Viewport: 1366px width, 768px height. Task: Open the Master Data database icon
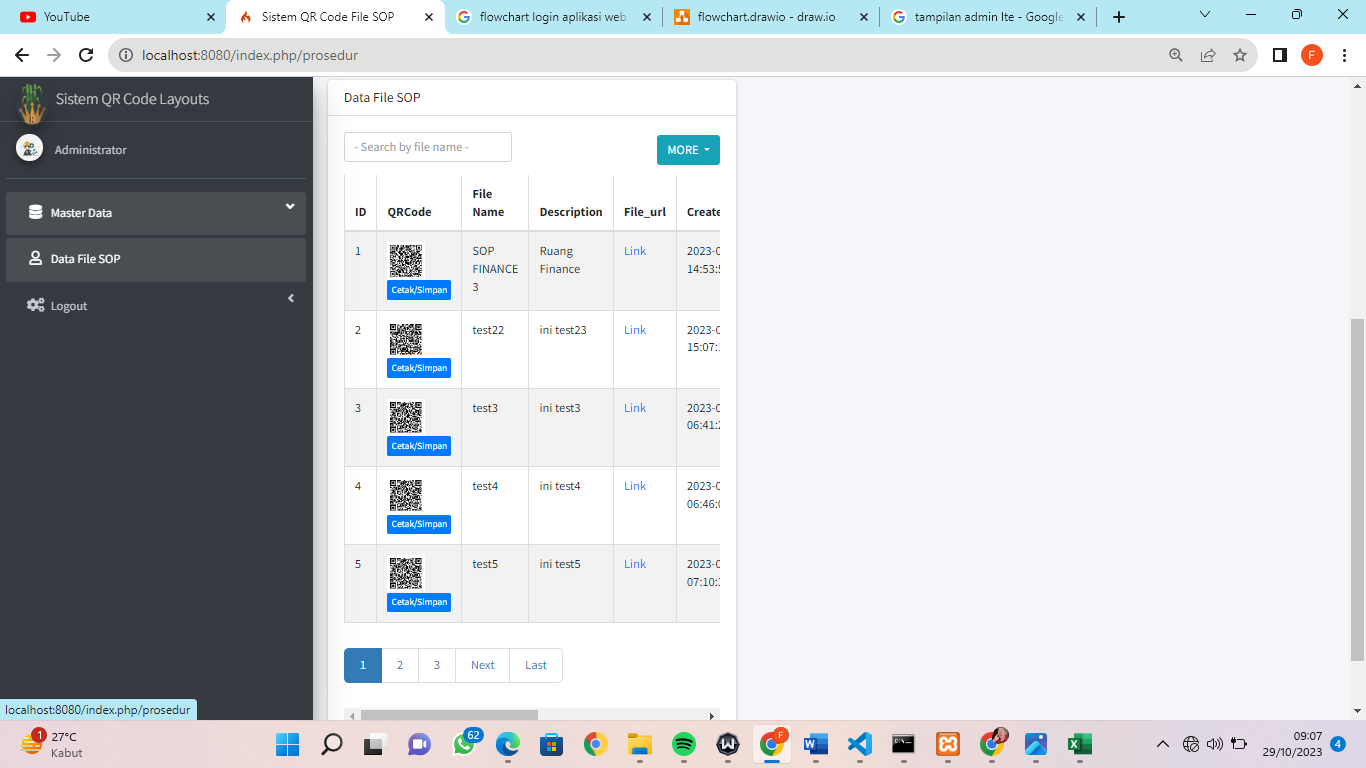point(35,212)
